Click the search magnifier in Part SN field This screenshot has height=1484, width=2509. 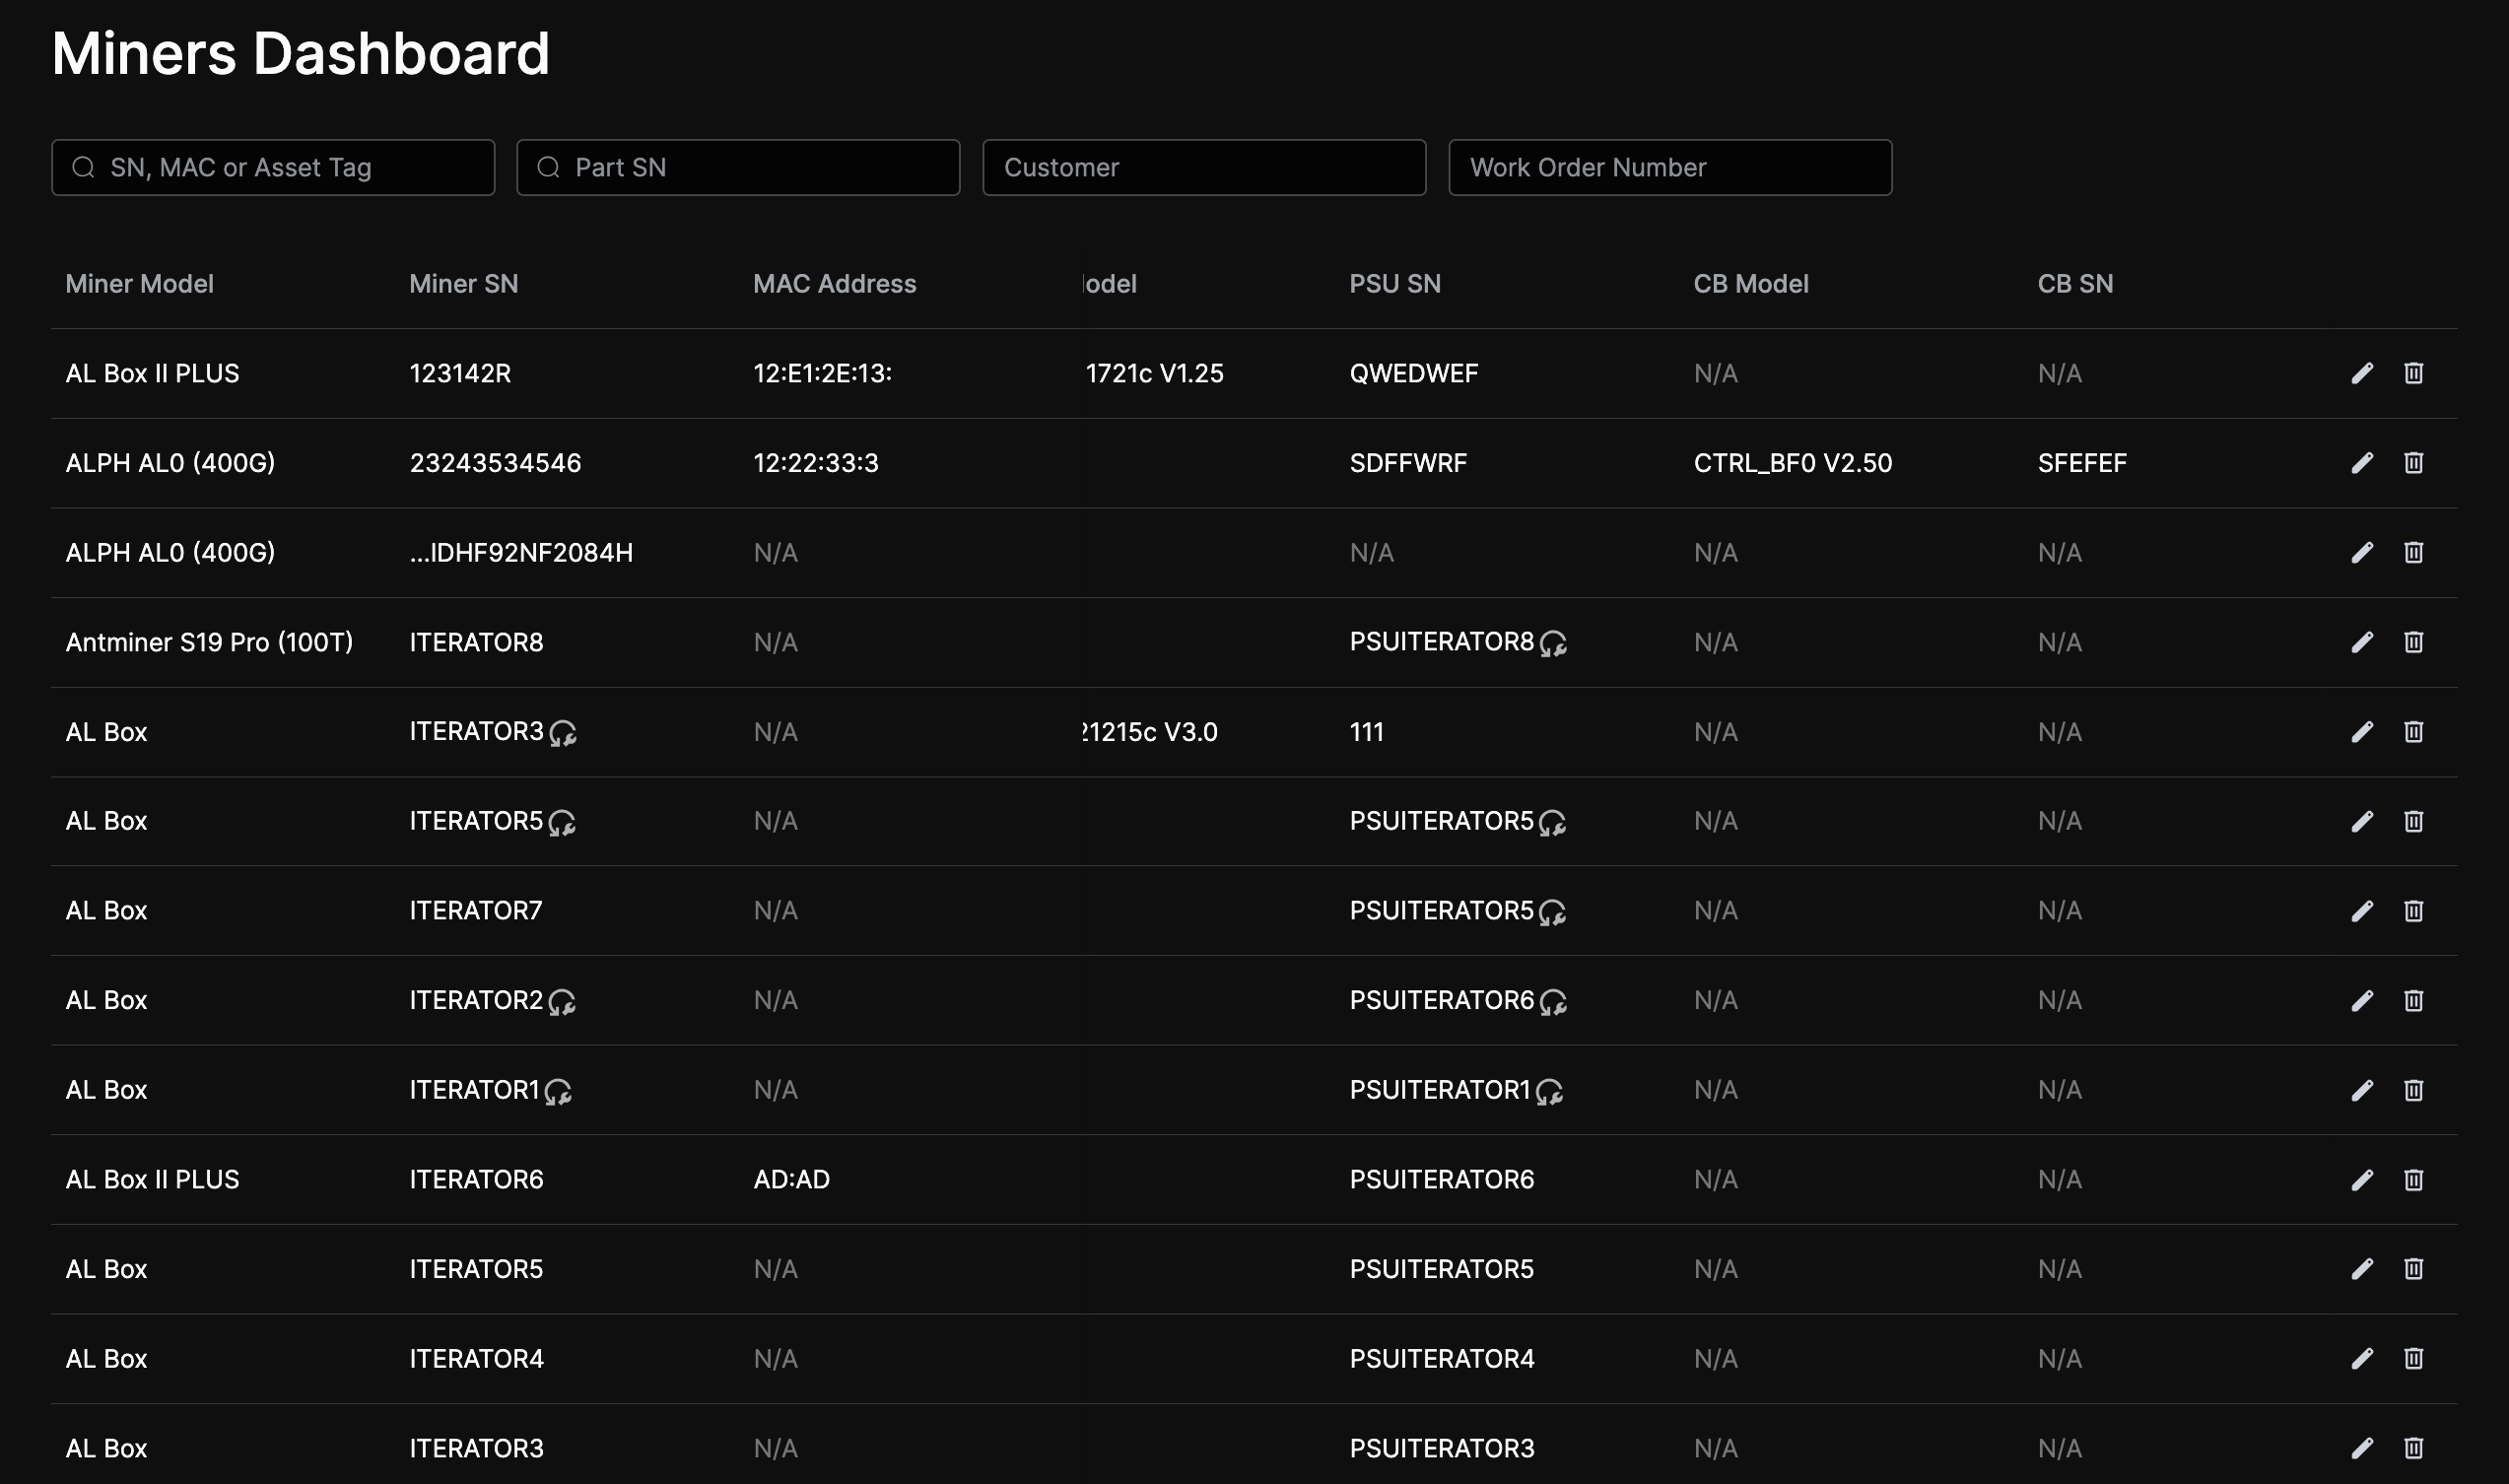(549, 167)
